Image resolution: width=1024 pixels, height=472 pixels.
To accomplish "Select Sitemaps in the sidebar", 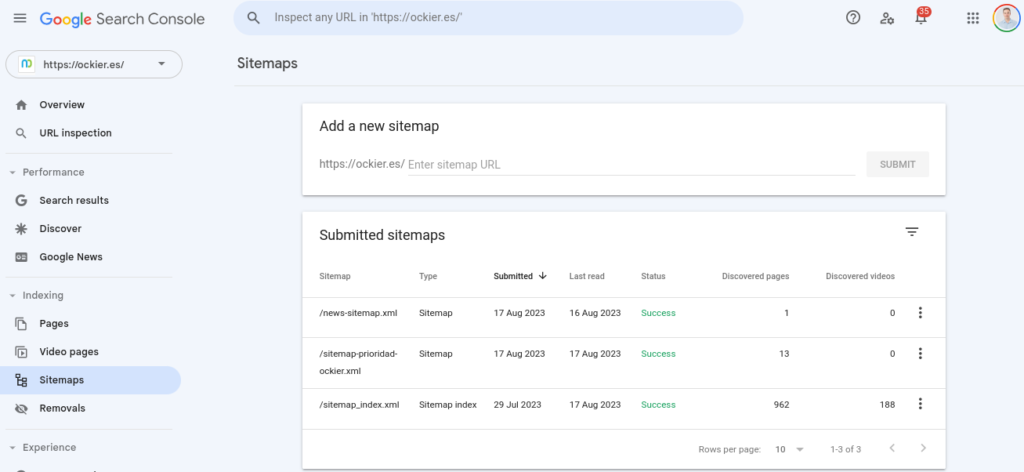I will (x=90, y=380).
